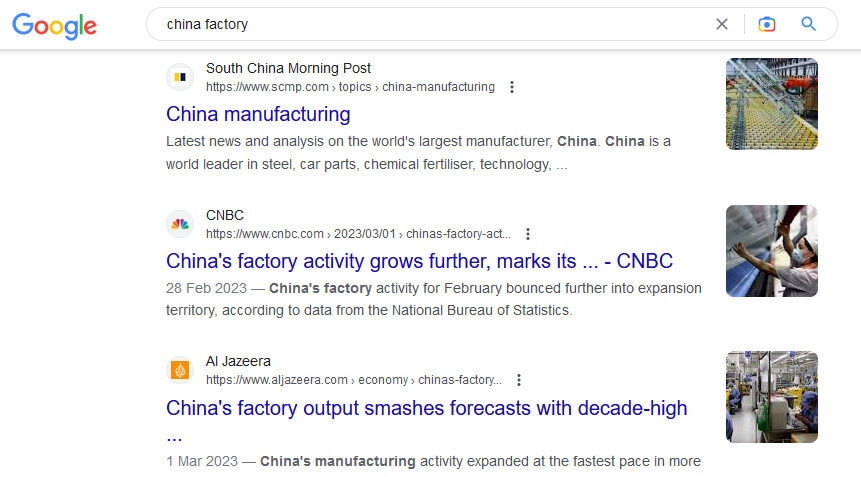Click the aljazeera.com URL breadcrumb
The image size is (861, 477).
click(x=354, y=380)
